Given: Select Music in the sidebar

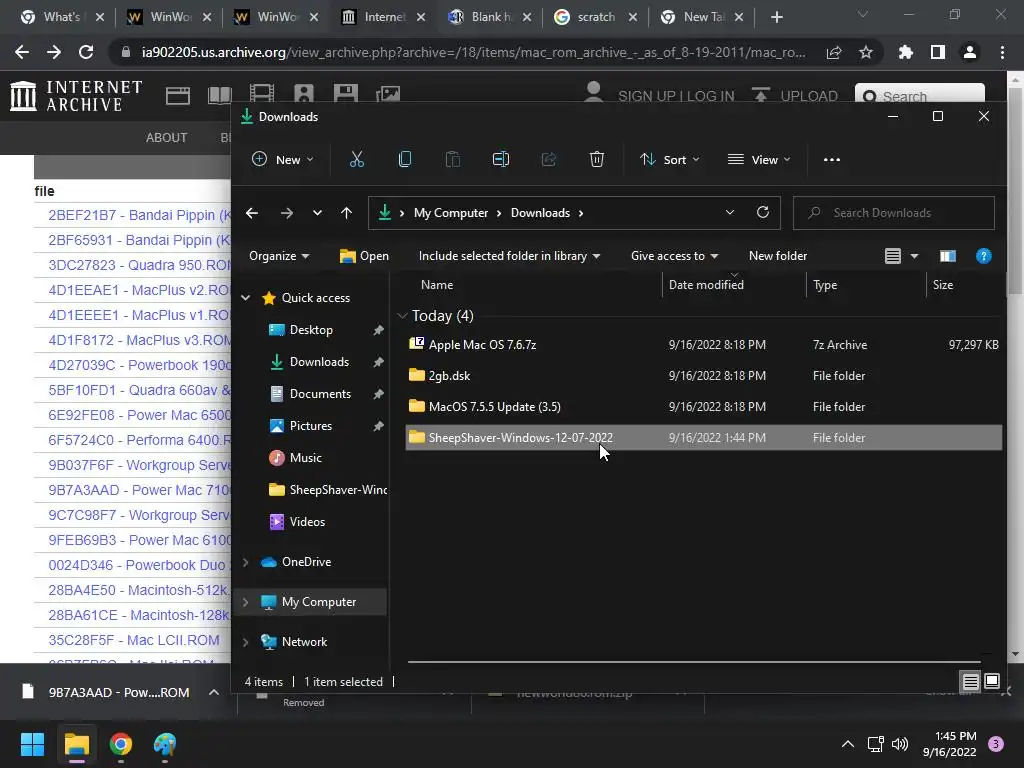Looking at the screenshot, I should 306,458.
